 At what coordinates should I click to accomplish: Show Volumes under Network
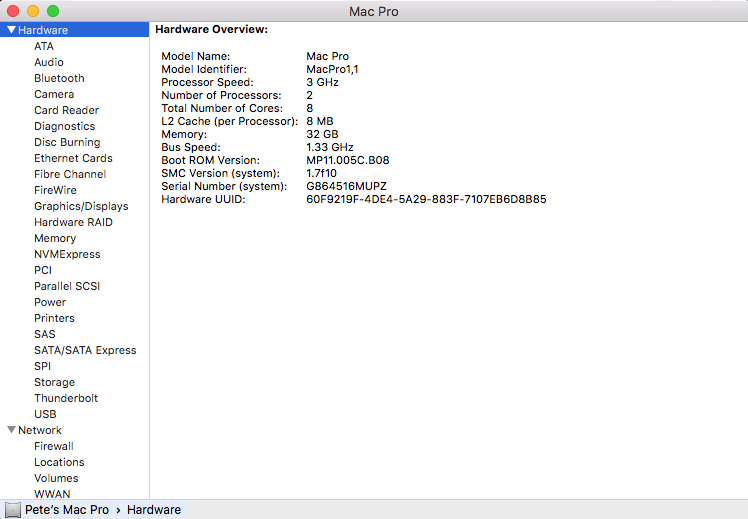point(56,478)
